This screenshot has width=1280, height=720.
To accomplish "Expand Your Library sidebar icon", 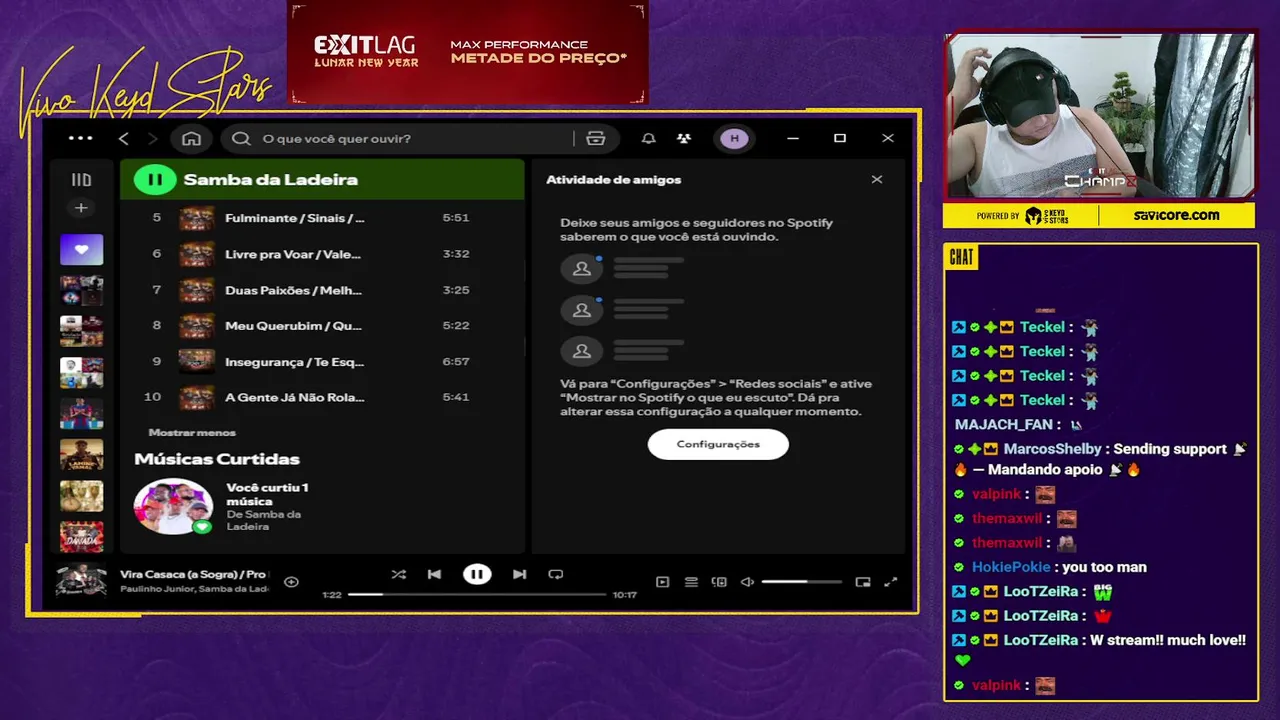I will pyautogui.click(x=81, y=180).
